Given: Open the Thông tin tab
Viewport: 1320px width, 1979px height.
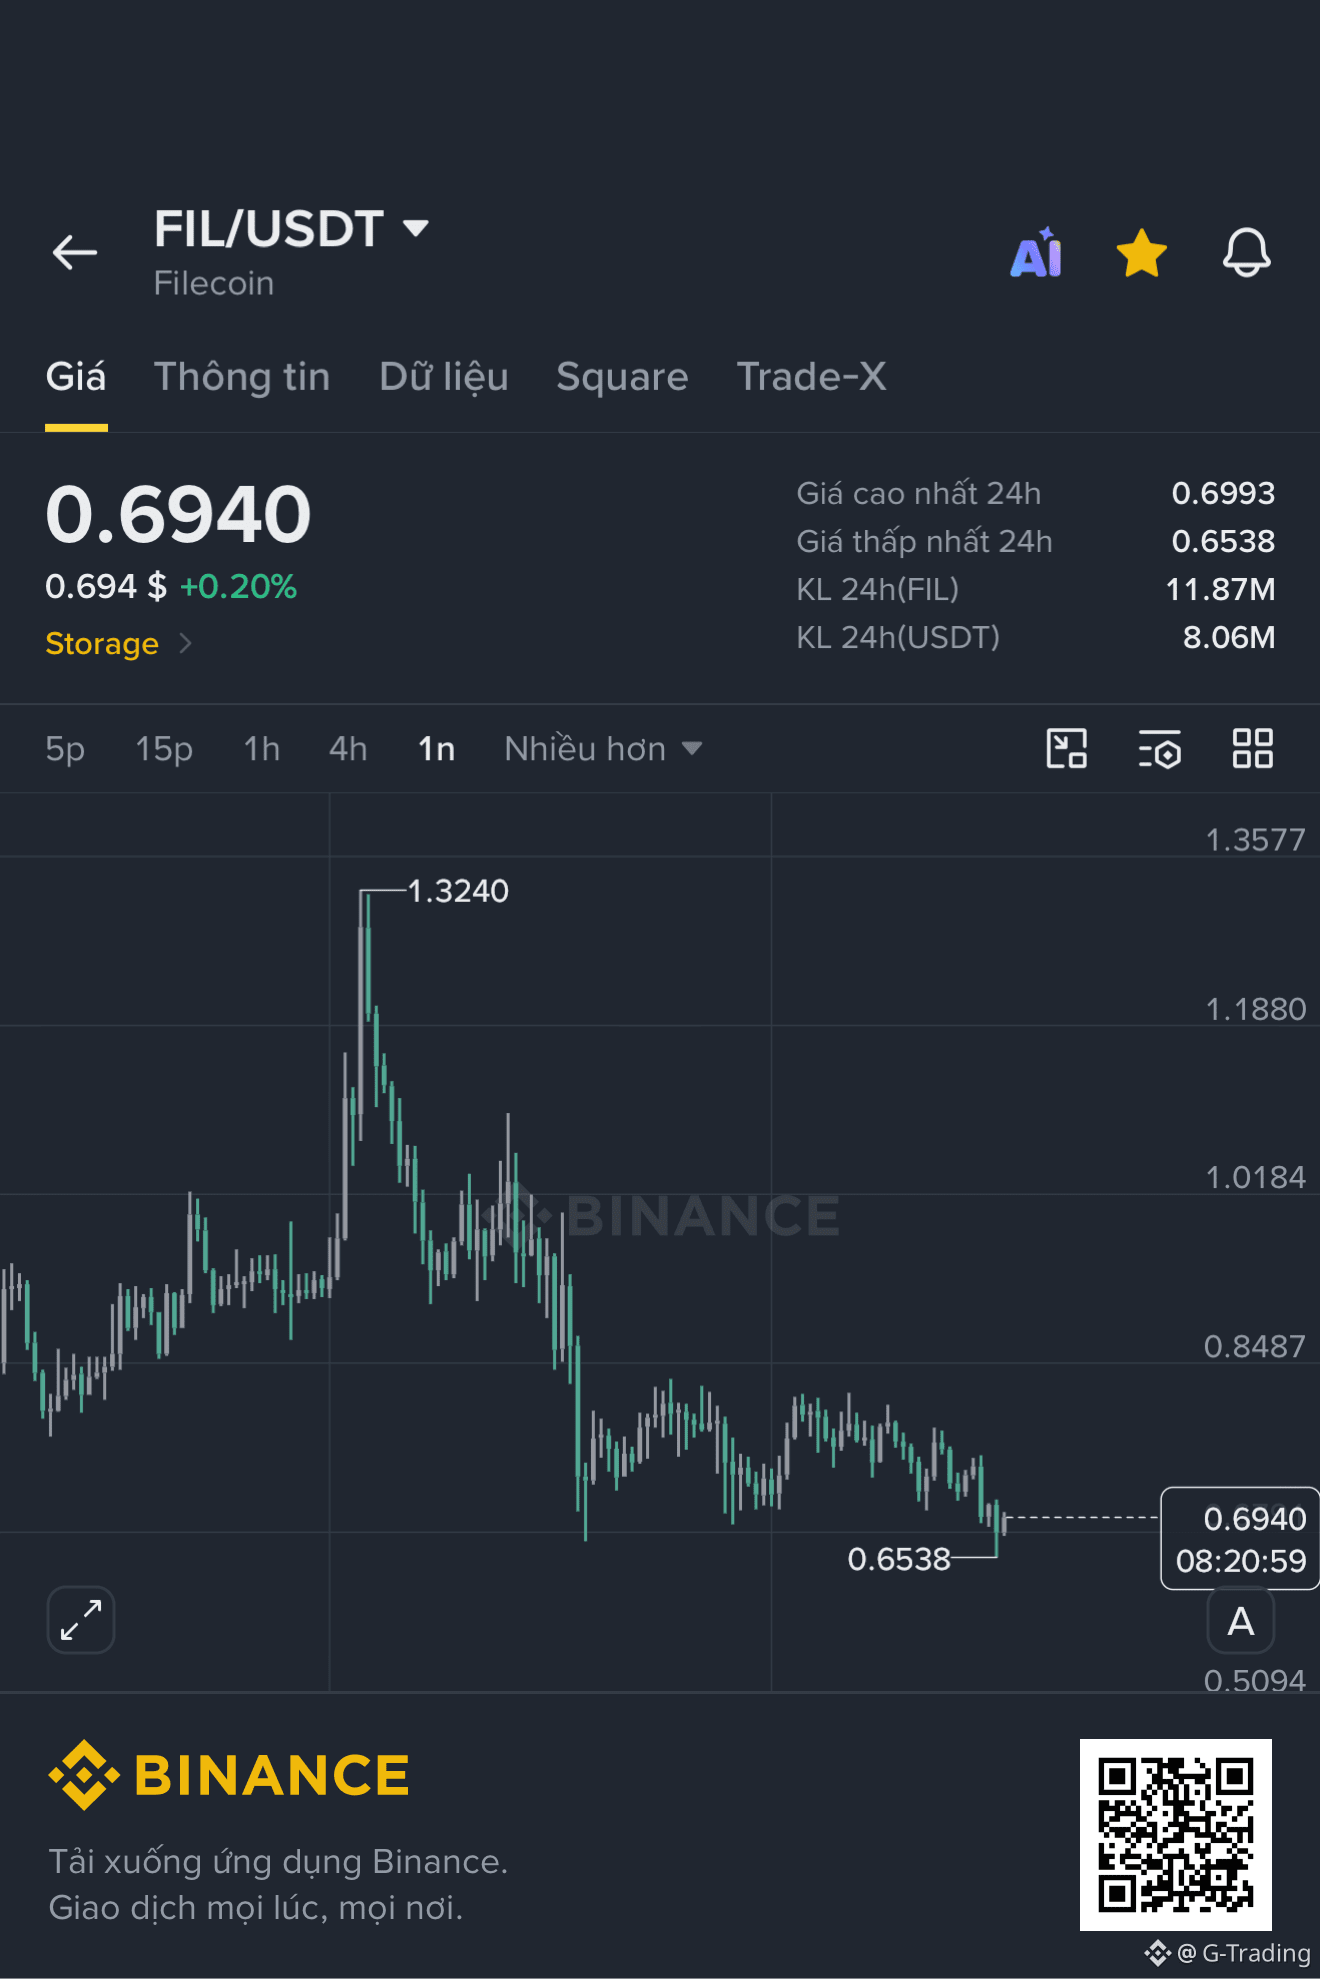Looking at the screenshot, I should [x=242, y=377].
